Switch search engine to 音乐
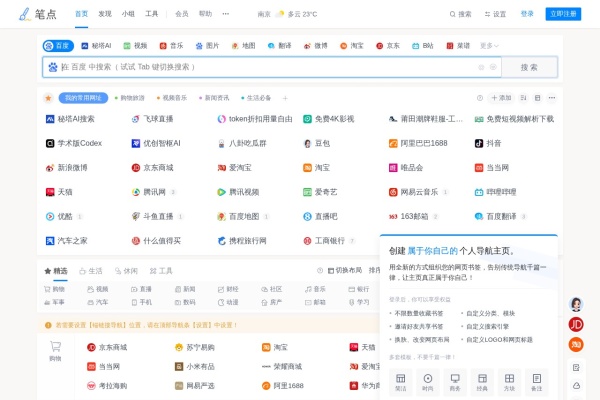 tap(171, 46)
